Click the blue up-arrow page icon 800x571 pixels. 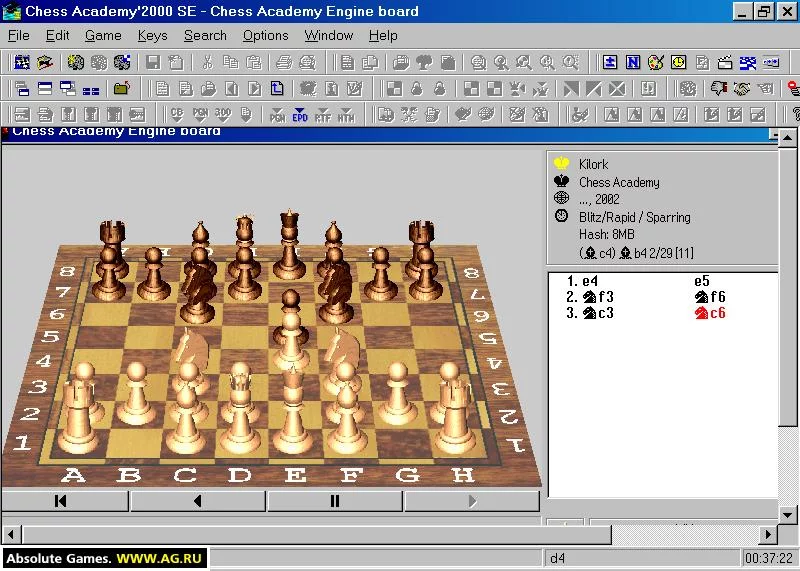pos(277,89)
